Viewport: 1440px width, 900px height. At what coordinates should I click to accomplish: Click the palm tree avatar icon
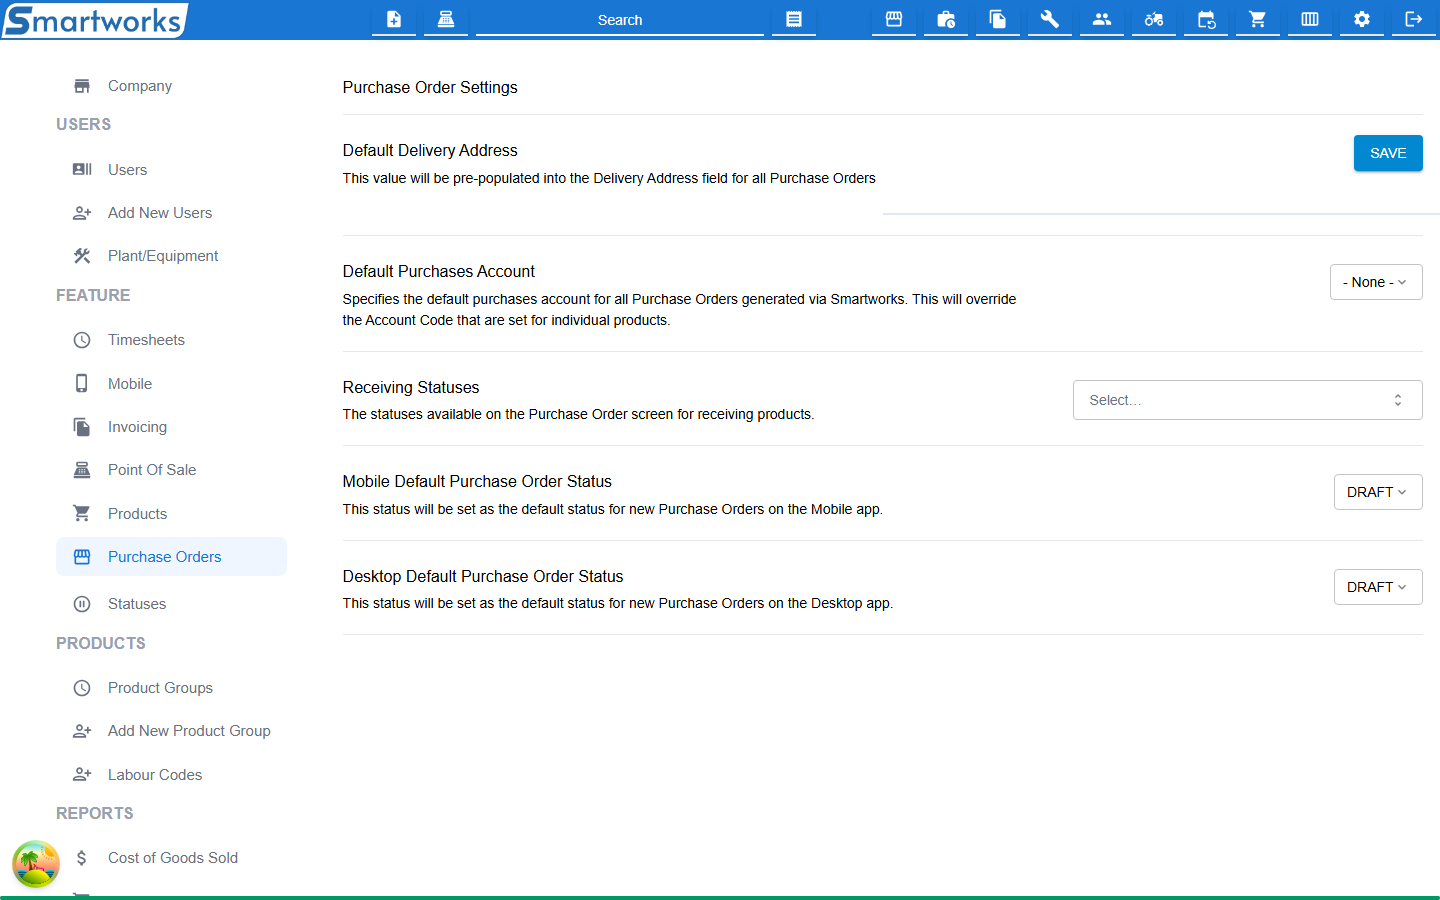pyautogui.click(x=36, y=864)
